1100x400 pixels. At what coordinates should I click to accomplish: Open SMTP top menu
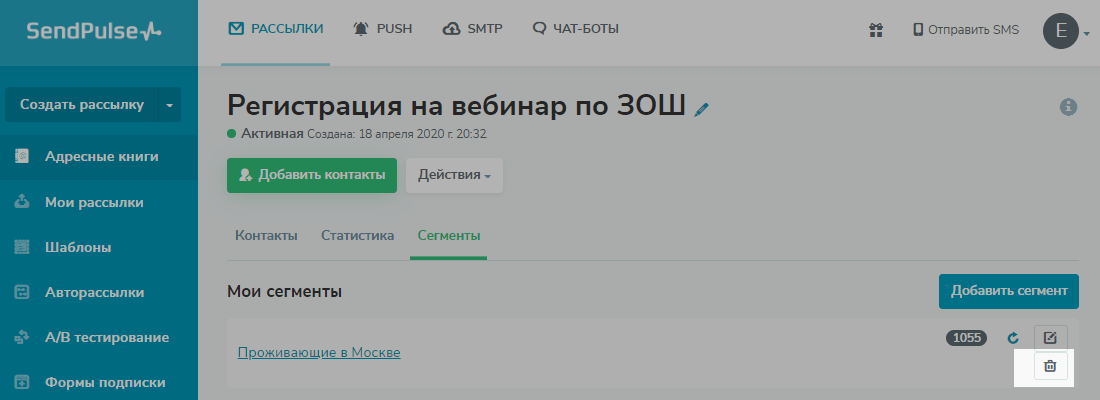(472, 29)
